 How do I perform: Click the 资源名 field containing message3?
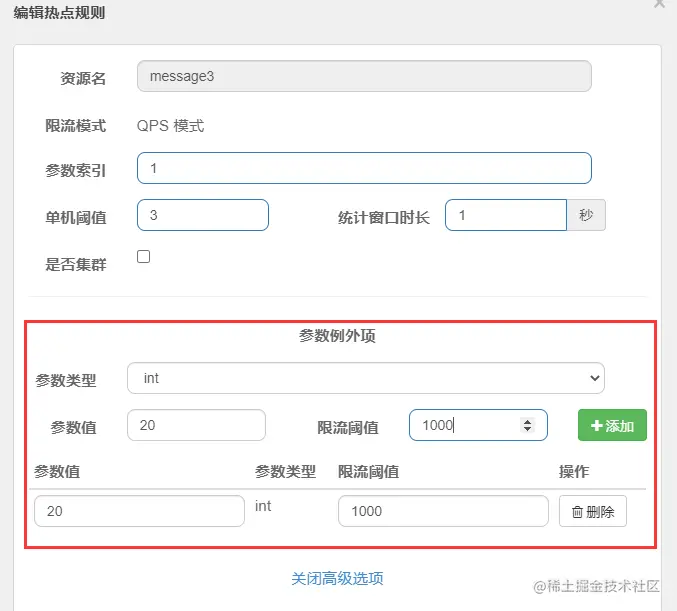364,76
